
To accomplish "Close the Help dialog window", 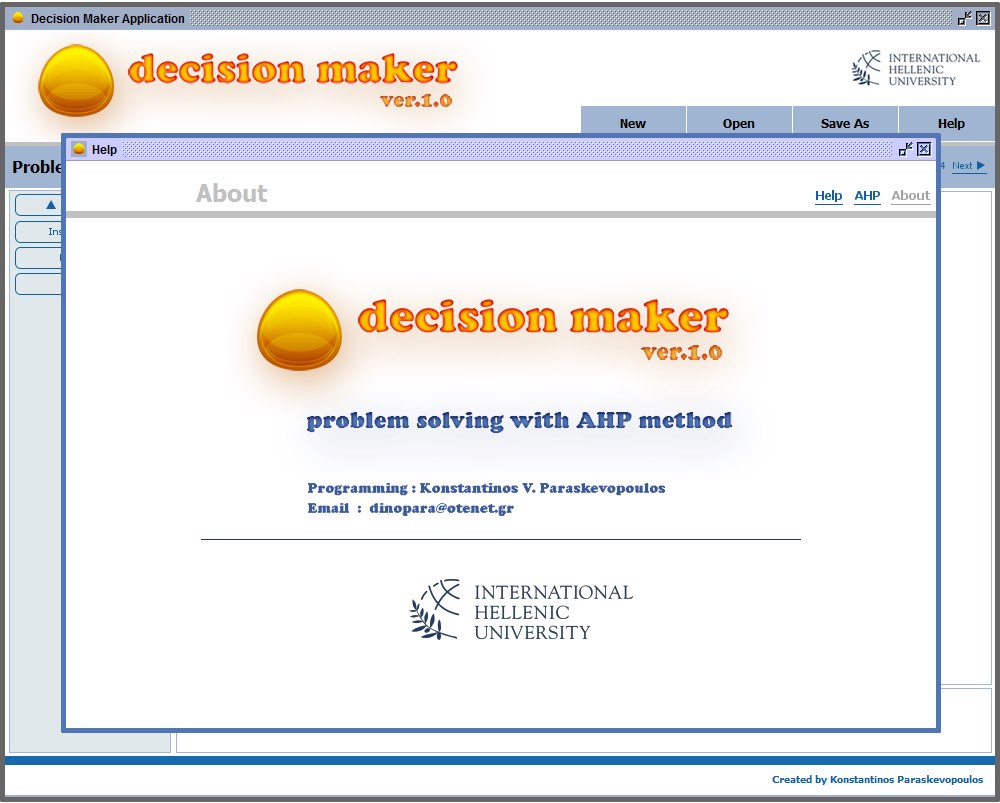I will [924, 149].
